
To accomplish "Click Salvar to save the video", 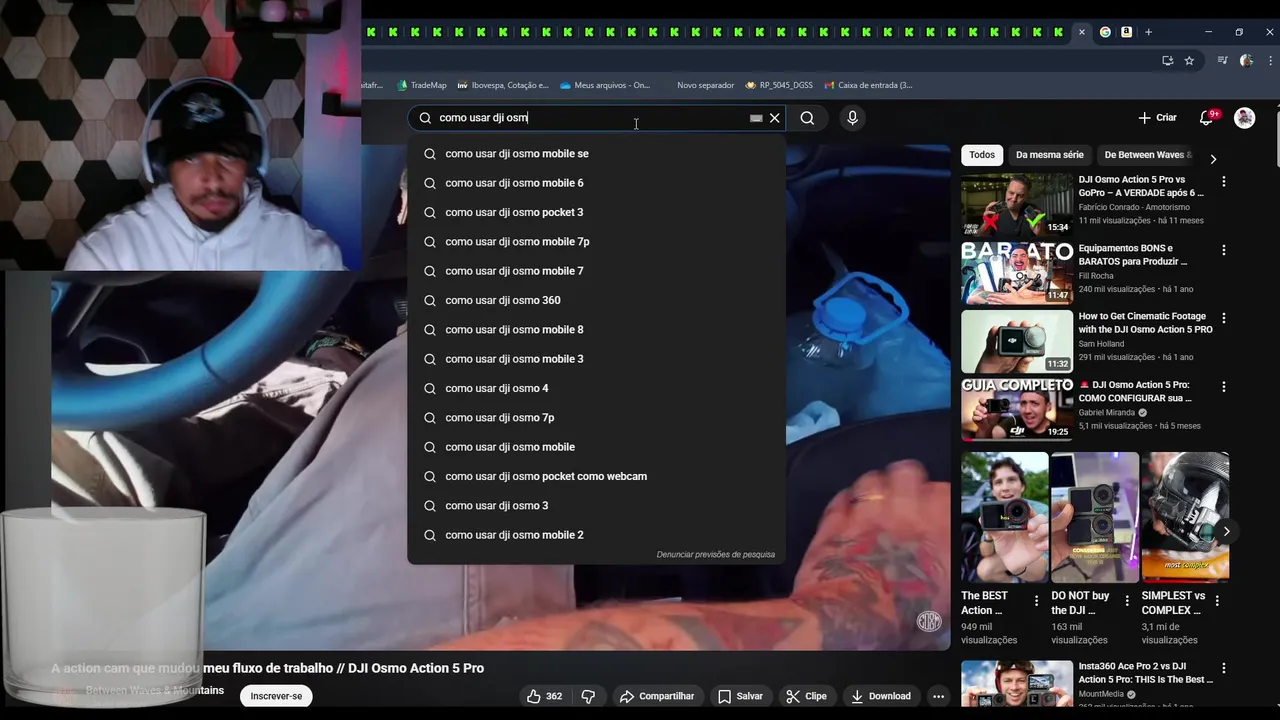I will 740,696.
